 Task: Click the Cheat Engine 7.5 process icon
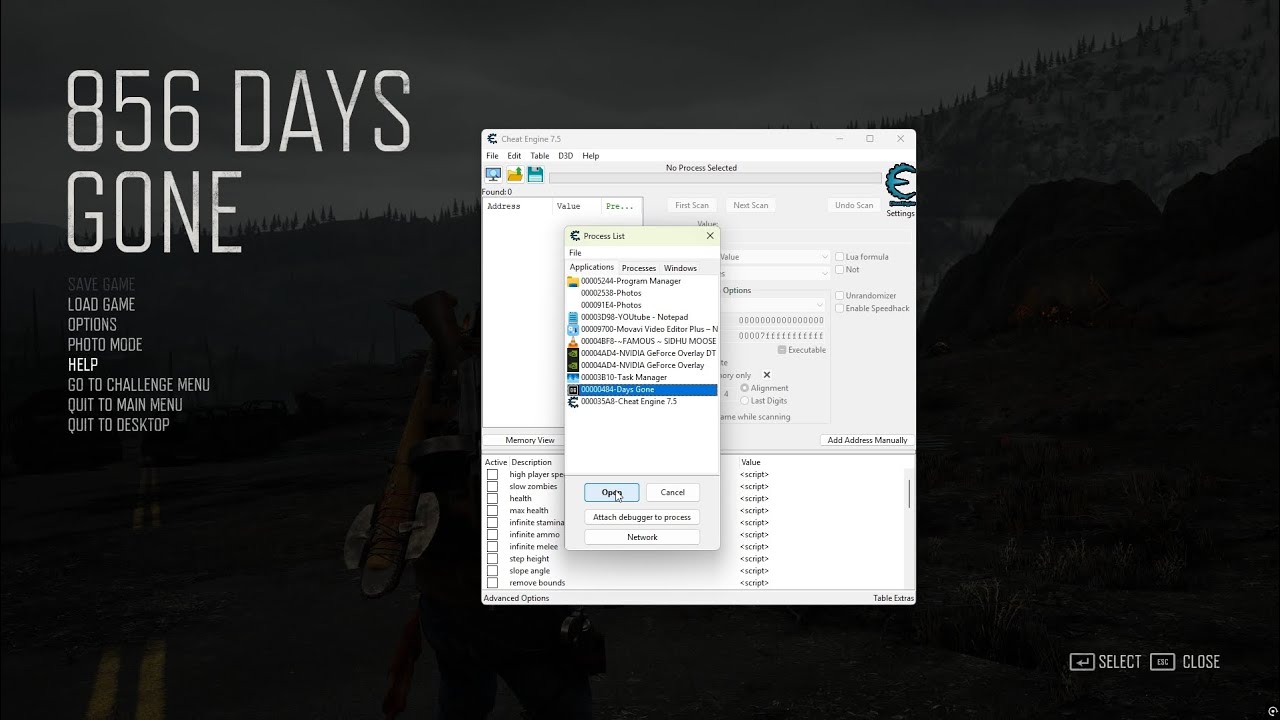[x=573, y=401]
